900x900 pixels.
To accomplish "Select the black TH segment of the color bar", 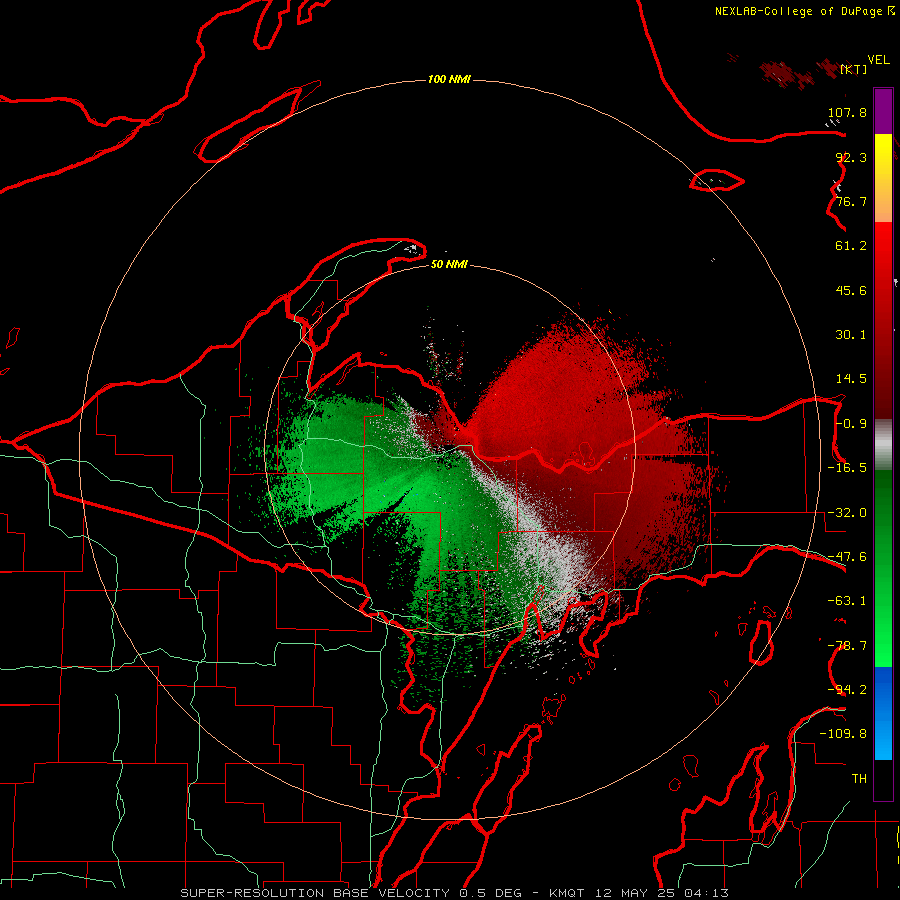I will click(883, 779).
